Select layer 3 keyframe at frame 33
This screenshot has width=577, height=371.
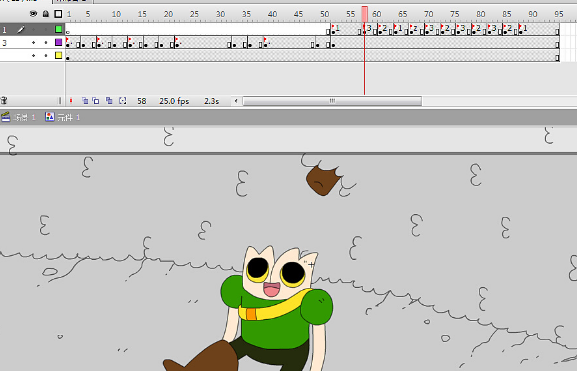(x=234, y=43)
